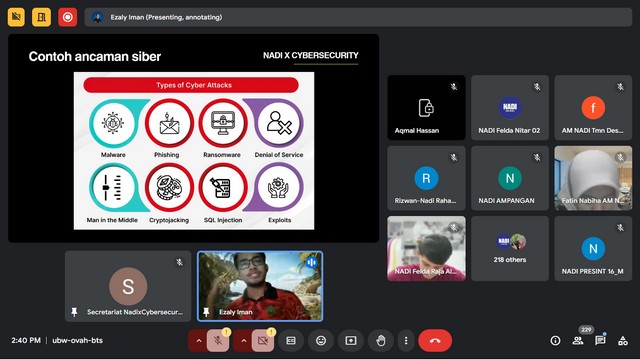Click muted mic icon on Secretariat tile
The height and width of the screenshot is (360, 640).
point(179,262)
